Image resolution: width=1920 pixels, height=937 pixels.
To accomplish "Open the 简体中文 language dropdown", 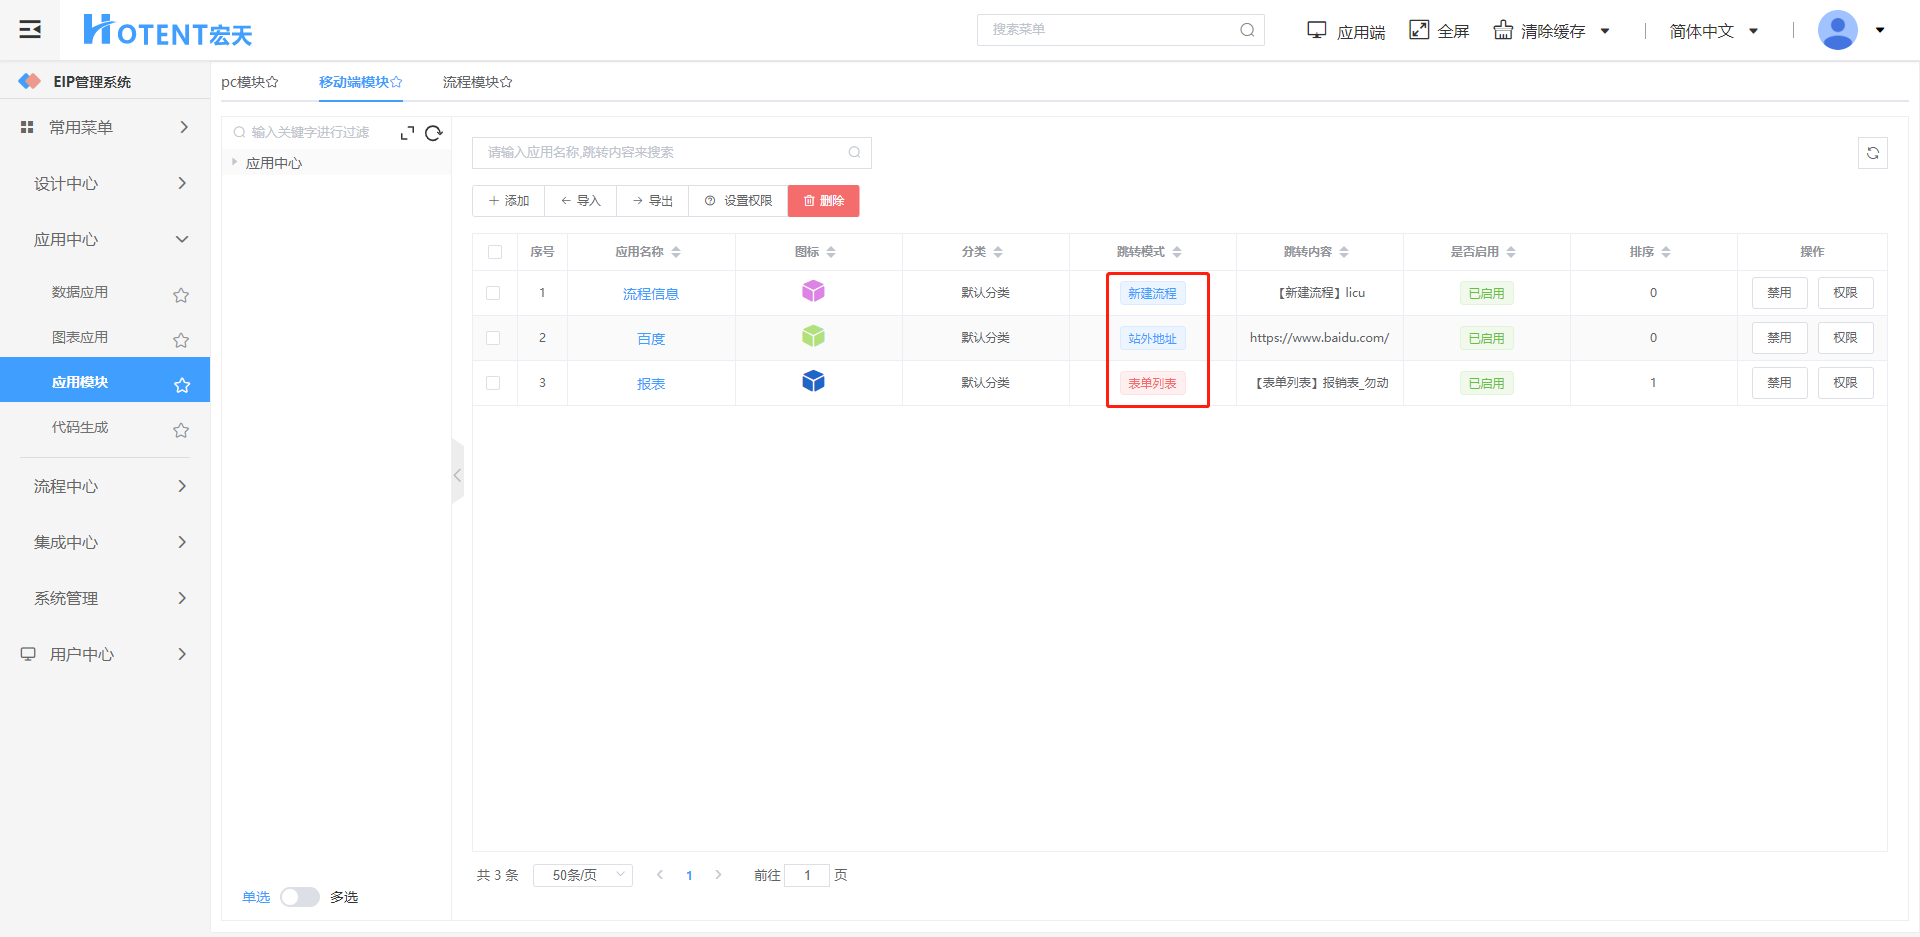I will (1713, 31).
